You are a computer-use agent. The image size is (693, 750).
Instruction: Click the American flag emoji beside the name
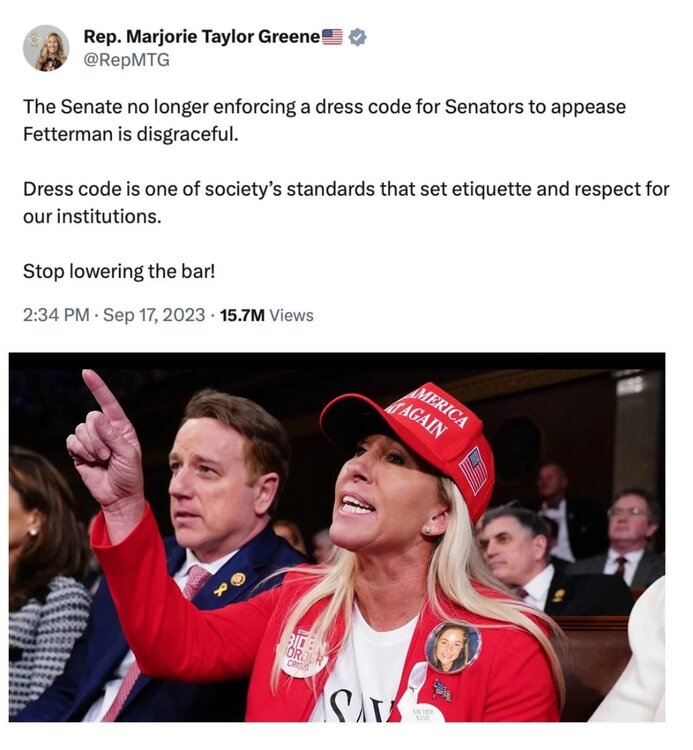[332, 37]
